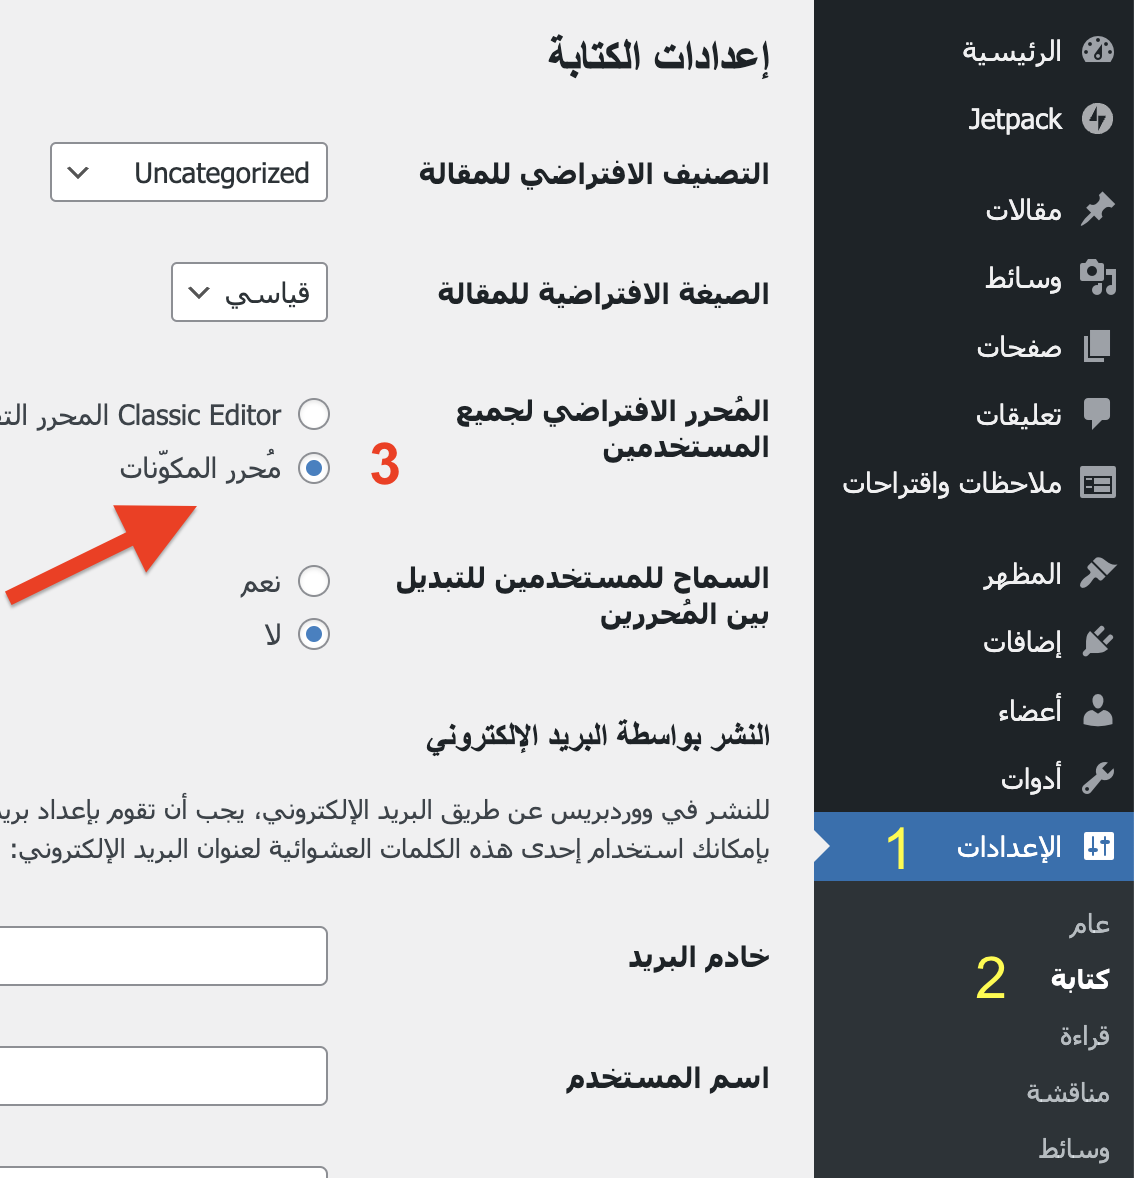This screenshot has height=1178, width=1134.
Task: Click the dashboard icon next to الرئيسية
Action: click(x=1097, y=51)
